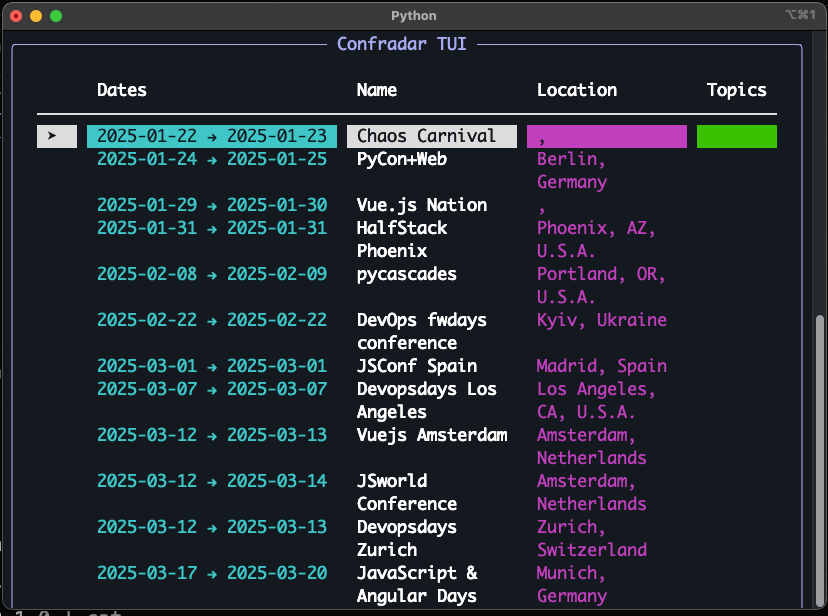Viewport: 828px width, 616px height.
Task: Click the green window zoom button
Action: pos(56,16)
